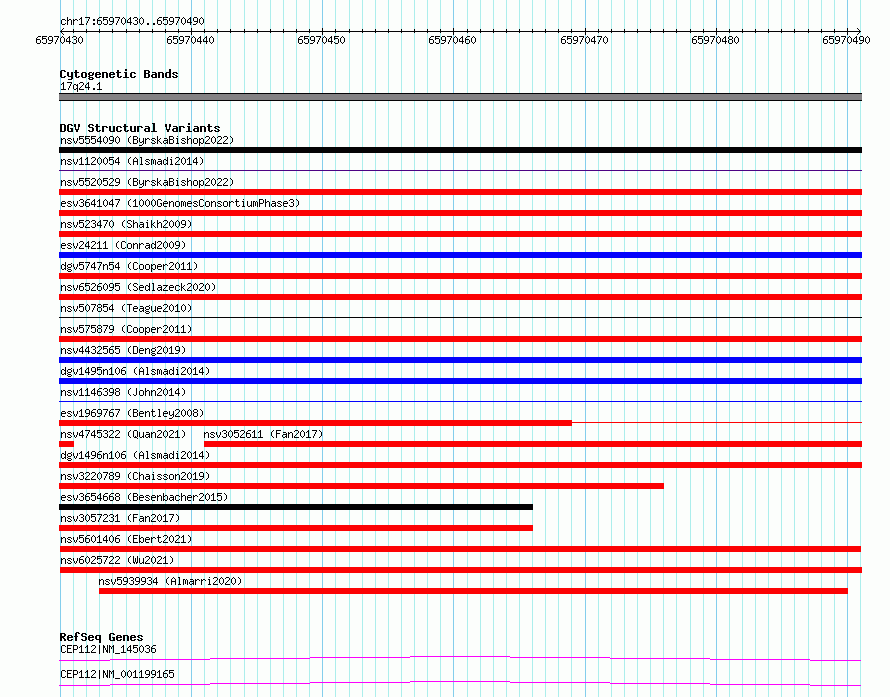The image size is (890, 697).
Task: Click ruler position 65970450
Action: pyautogui.click(x=321, y=40)
